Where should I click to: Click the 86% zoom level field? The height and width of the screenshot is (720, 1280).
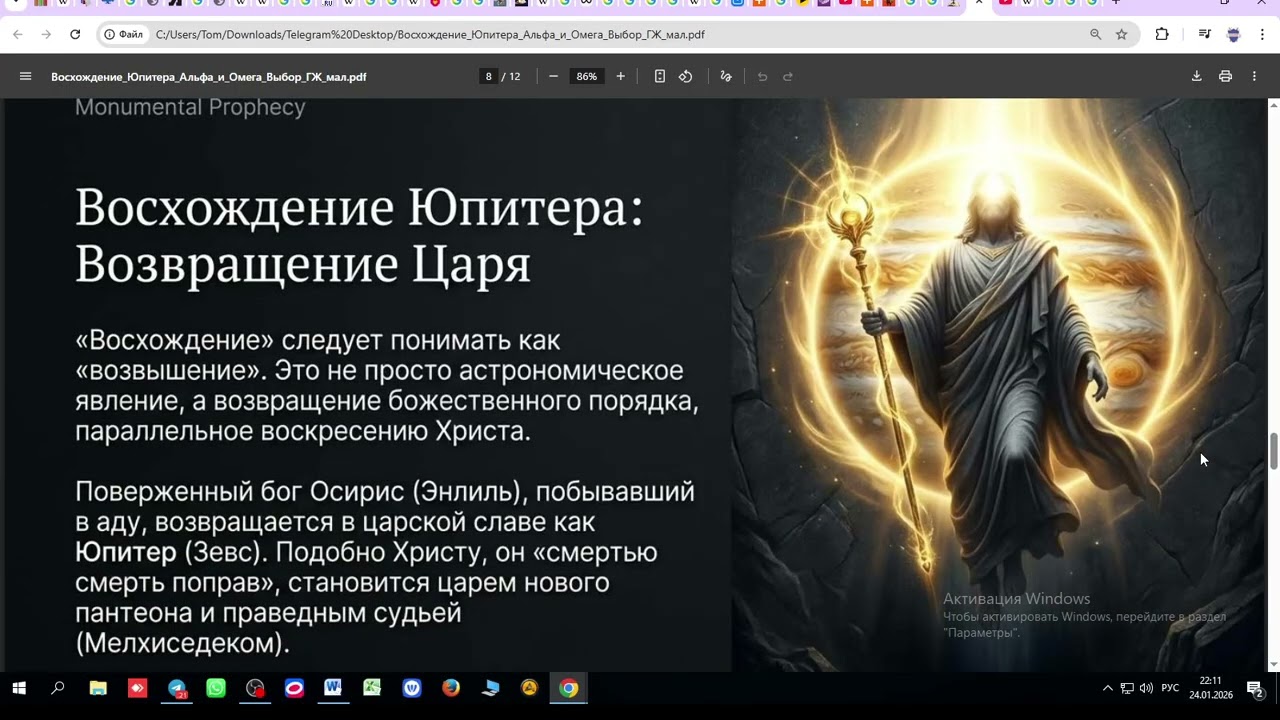[x=587, y=76]
